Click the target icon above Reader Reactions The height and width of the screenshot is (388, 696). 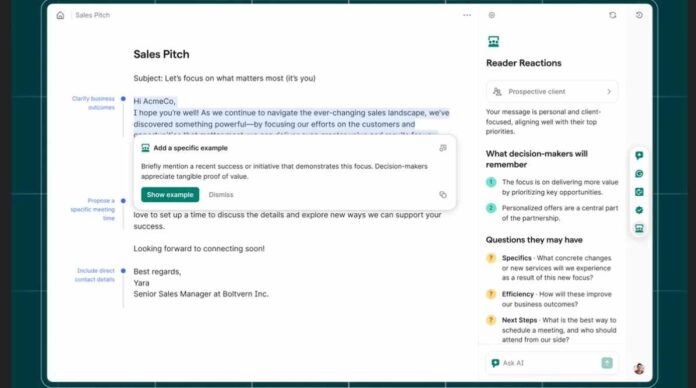[492, 15]
